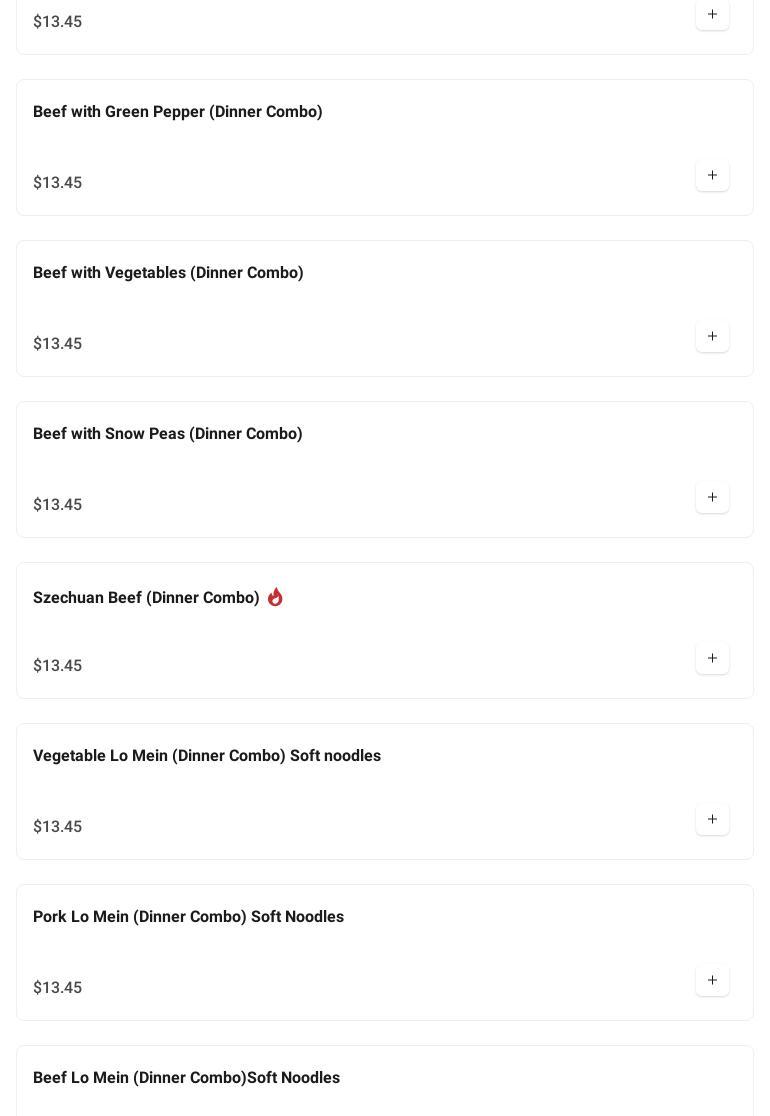The image size is (770, 1116).
Task: Click the price of Beef with Vegetables
Action: point(58,344)
